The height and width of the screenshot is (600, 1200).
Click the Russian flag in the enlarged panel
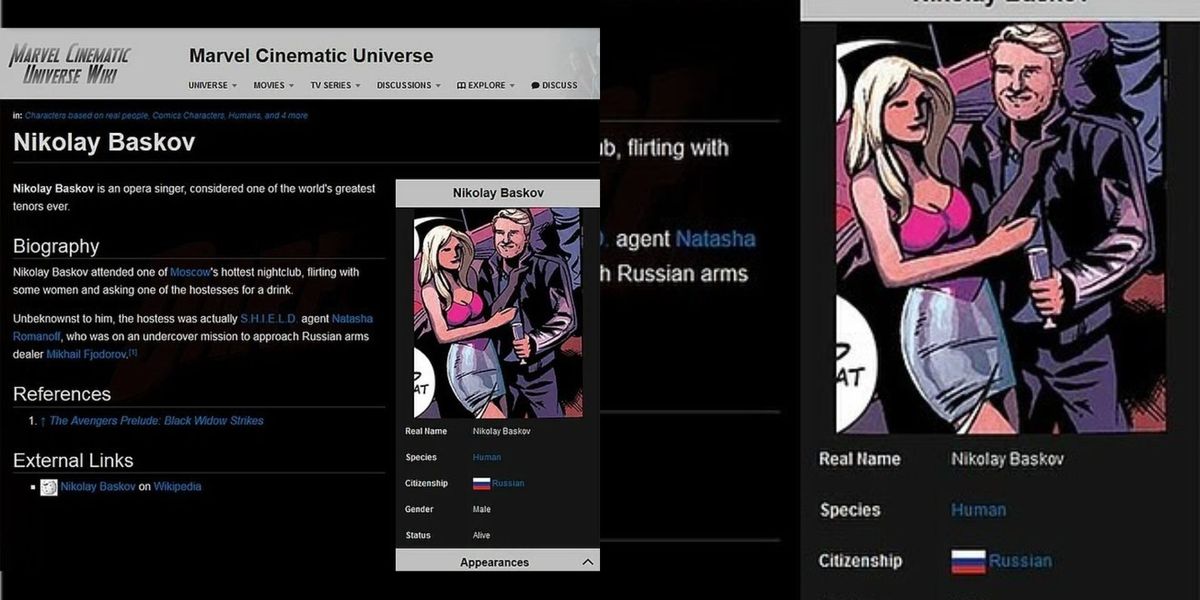pyautogui.click(x=967, y=561)
